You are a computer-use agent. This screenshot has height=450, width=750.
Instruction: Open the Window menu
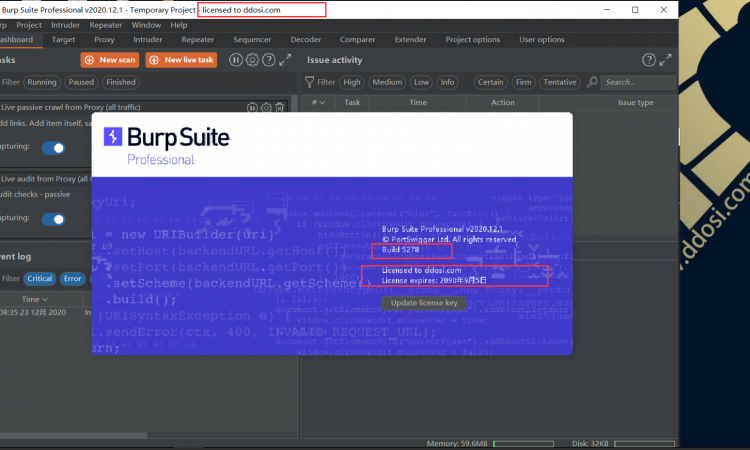click(x=146, y=25)
